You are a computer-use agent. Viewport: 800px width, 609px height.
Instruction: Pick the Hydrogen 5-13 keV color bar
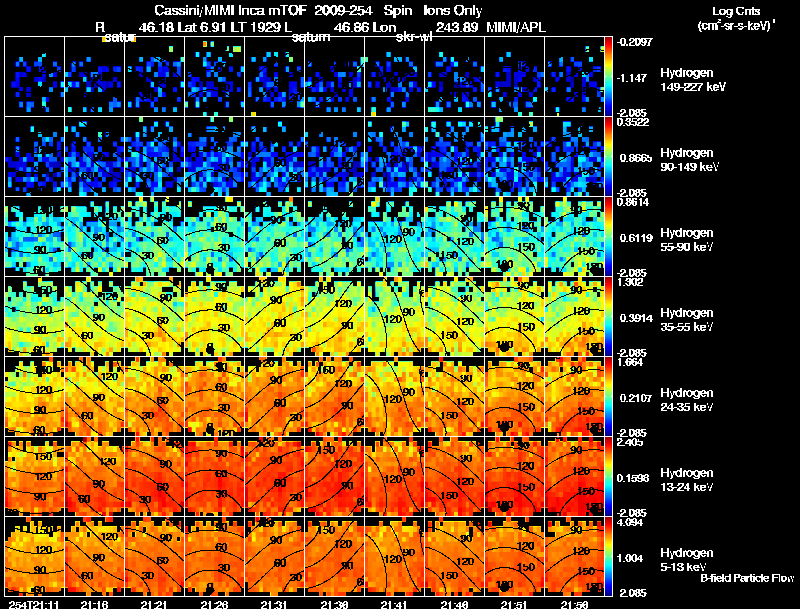(608, 557)
